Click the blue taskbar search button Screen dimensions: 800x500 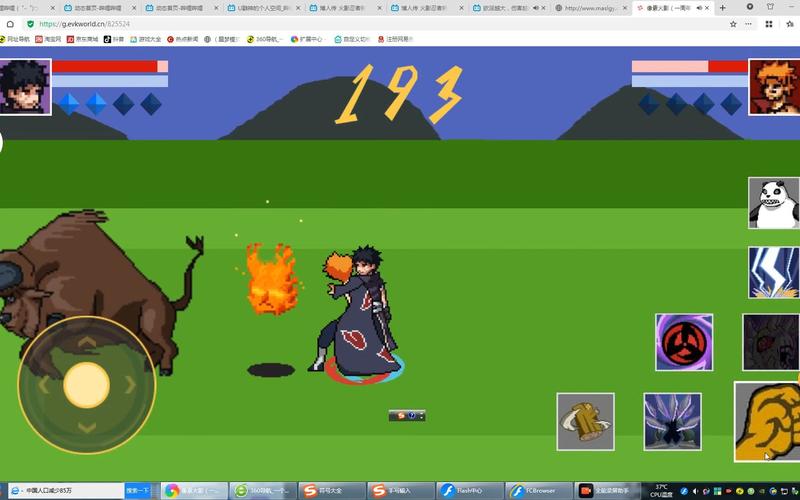pyautogui.click(x=137, y=490)
